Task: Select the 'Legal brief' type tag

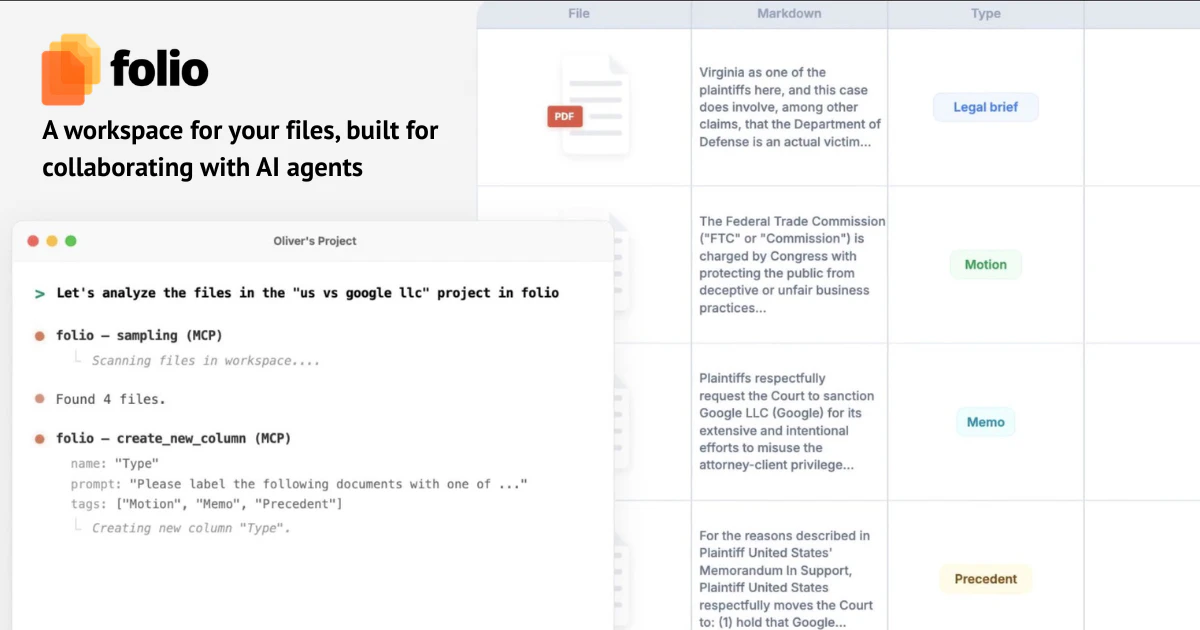Action: click(x=985, y=107)
